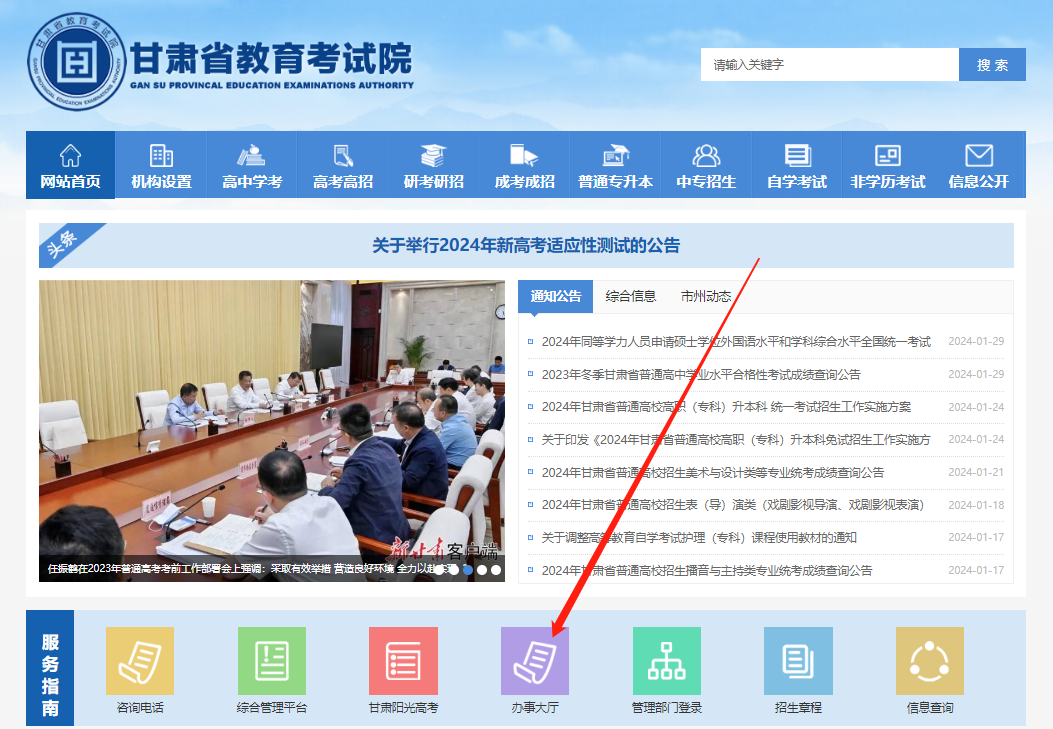
Task: Click the 搜索 button
Action: click(x=992, y=65)
